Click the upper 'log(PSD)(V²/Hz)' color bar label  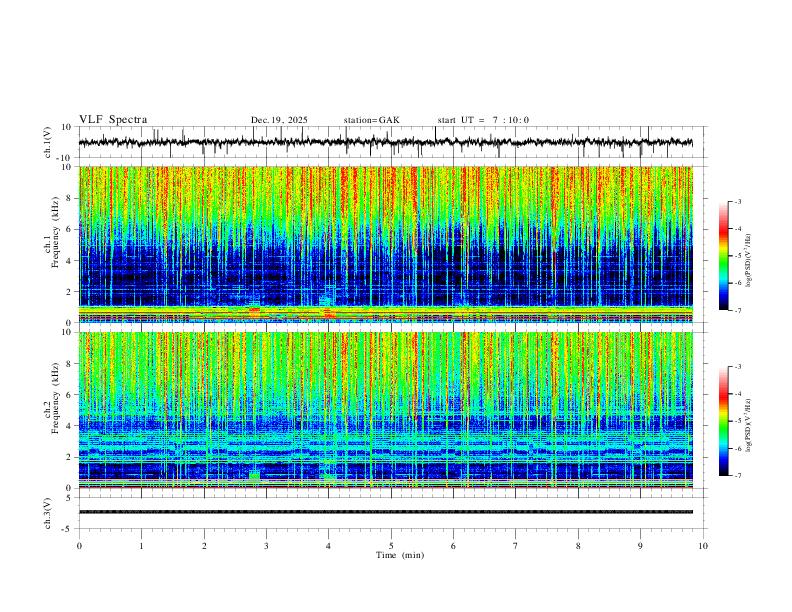(x=749, y=261)
